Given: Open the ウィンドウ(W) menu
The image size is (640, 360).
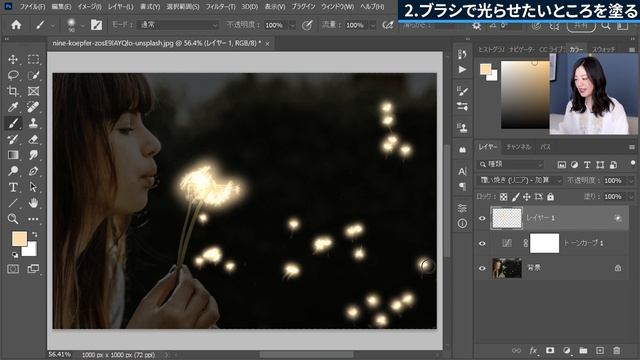Looking at the screenshot, I should [337, 7].
